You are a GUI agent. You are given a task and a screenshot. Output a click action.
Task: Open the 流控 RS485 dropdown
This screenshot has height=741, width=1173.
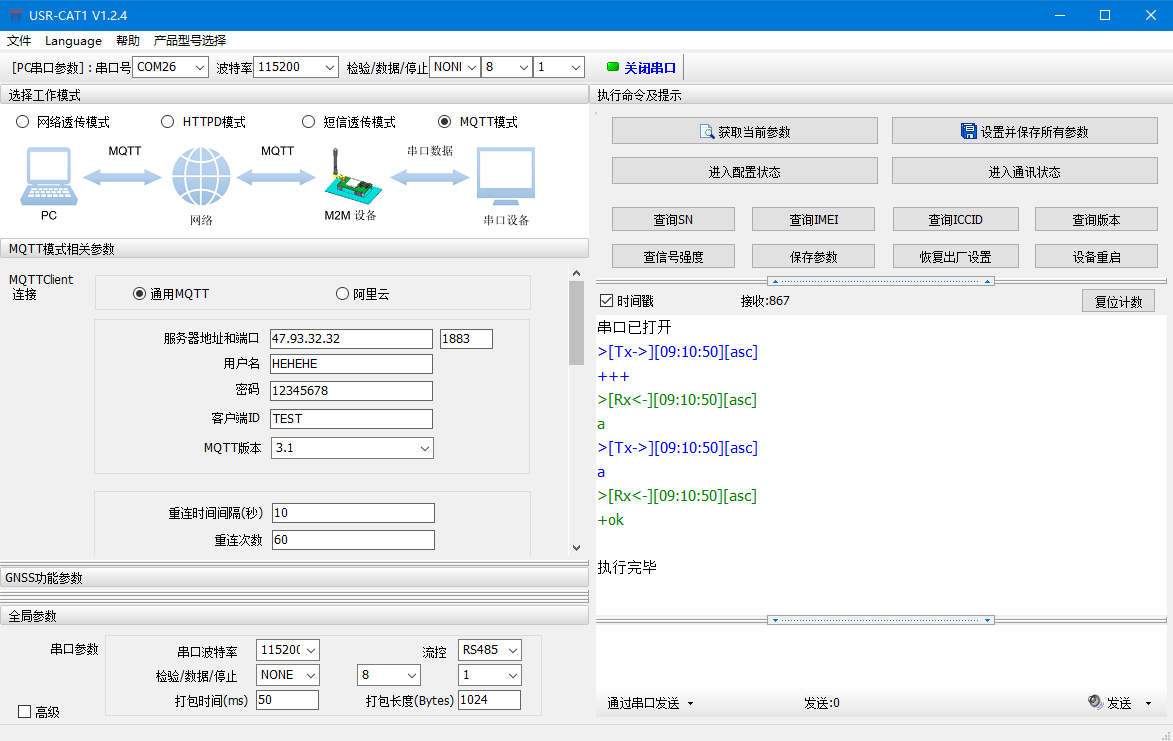point(512,650)
